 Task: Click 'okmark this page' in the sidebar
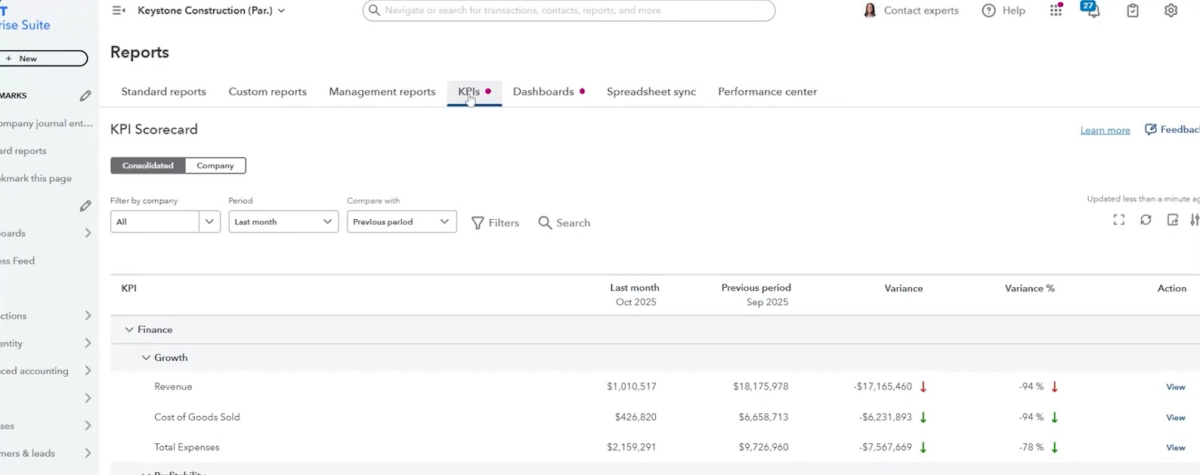coord(36,178)
